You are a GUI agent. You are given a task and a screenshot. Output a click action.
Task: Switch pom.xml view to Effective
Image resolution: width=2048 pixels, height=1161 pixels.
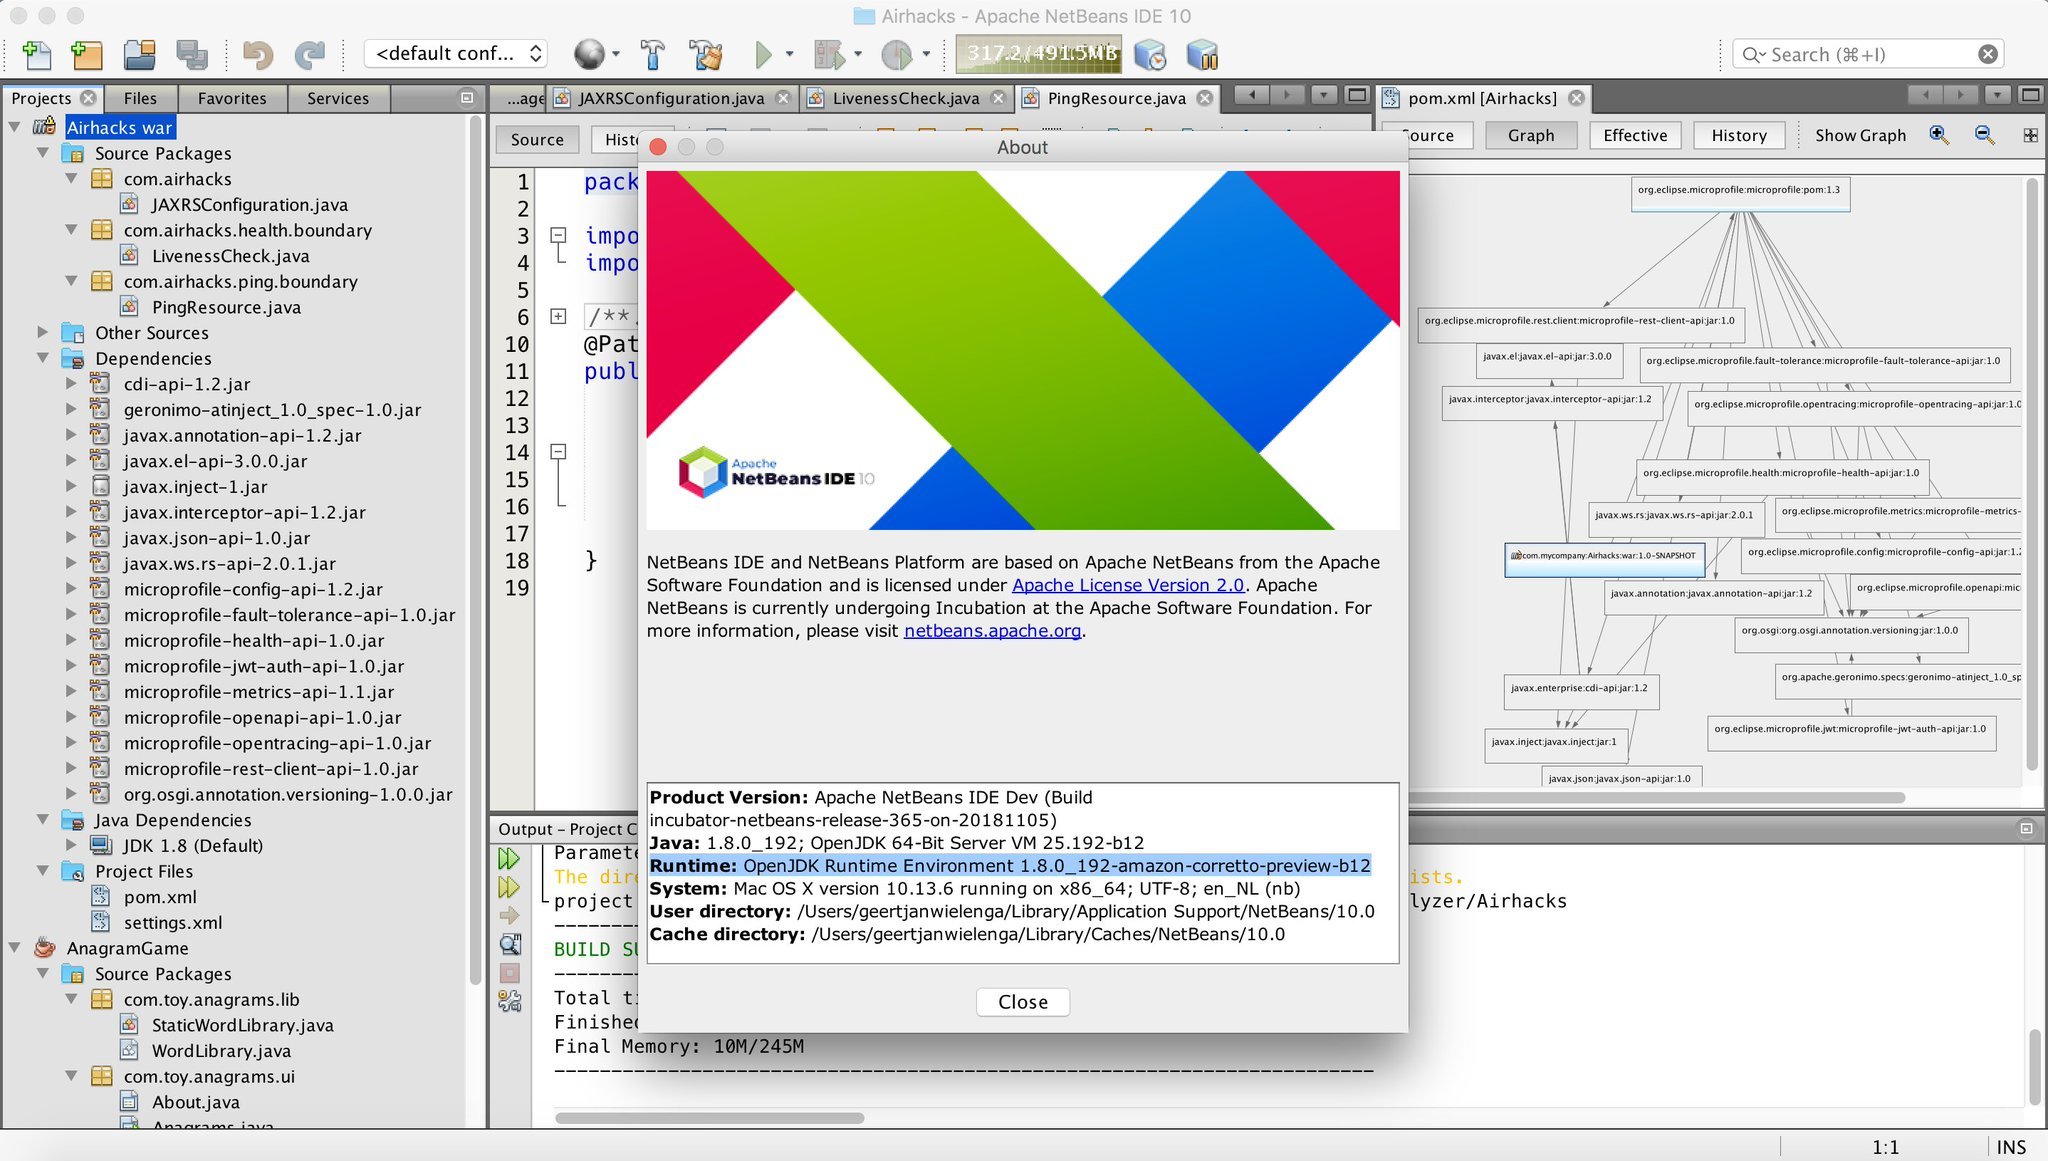click(1635, 135)
